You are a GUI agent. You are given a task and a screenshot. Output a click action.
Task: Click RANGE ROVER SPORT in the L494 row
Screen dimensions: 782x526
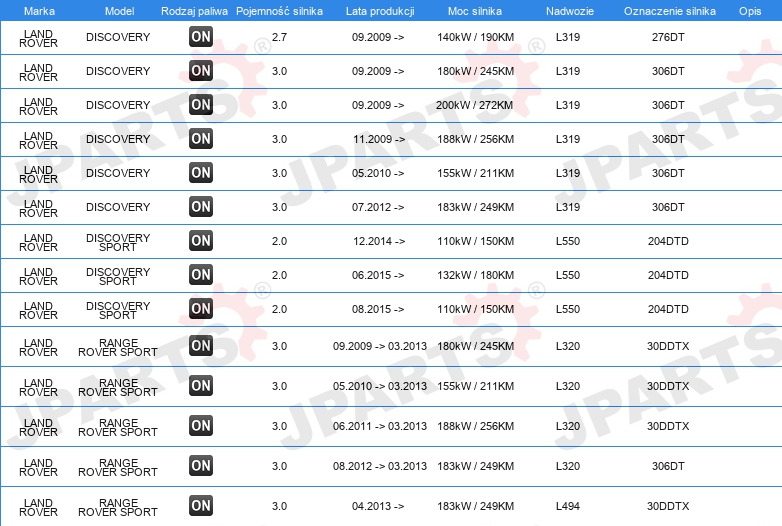click(x=118, y=507)
